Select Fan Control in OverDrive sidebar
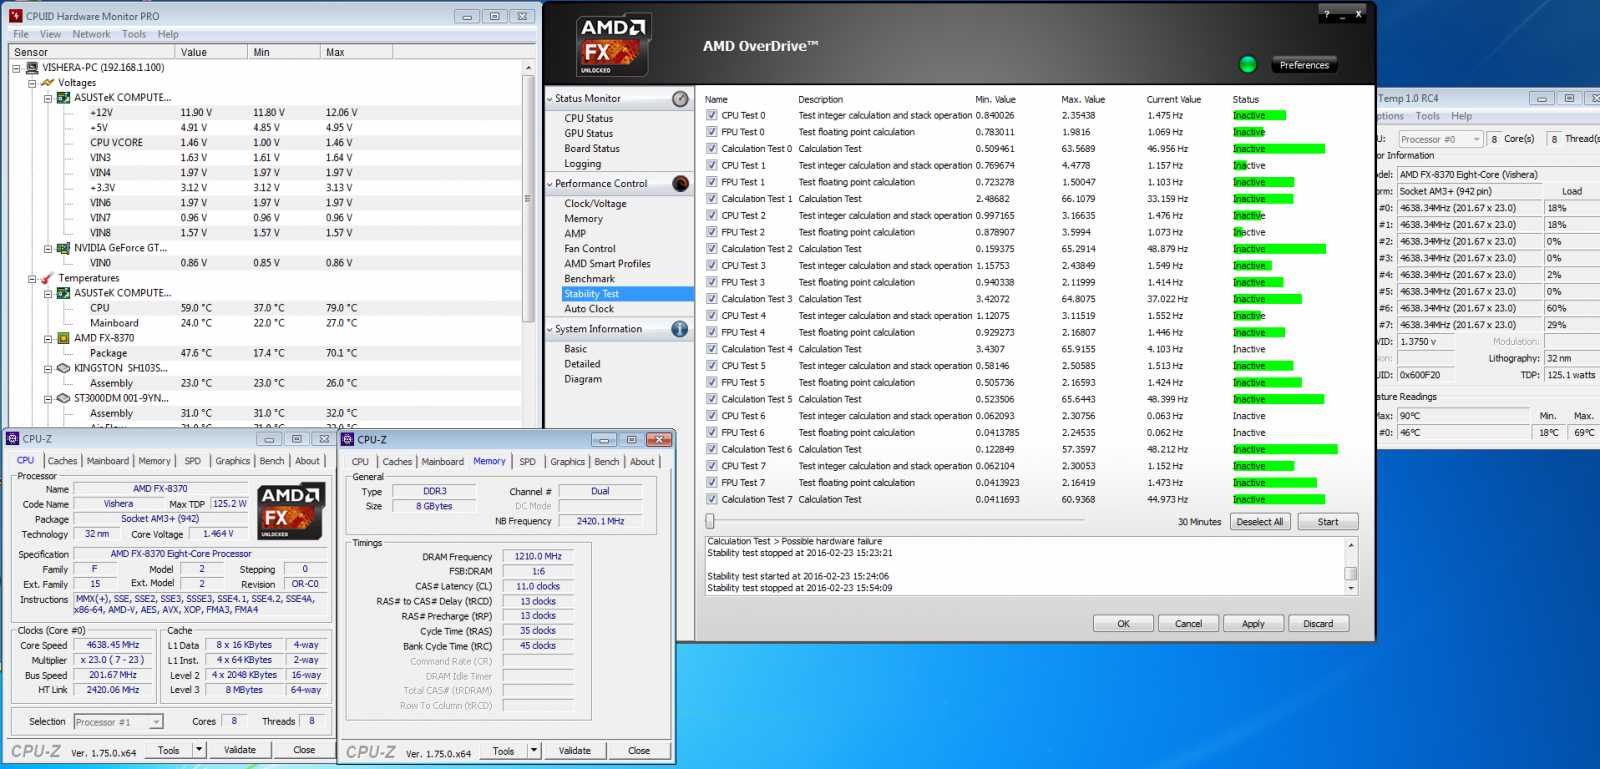This screenshot has width=1600, height=769. [590, 249]
